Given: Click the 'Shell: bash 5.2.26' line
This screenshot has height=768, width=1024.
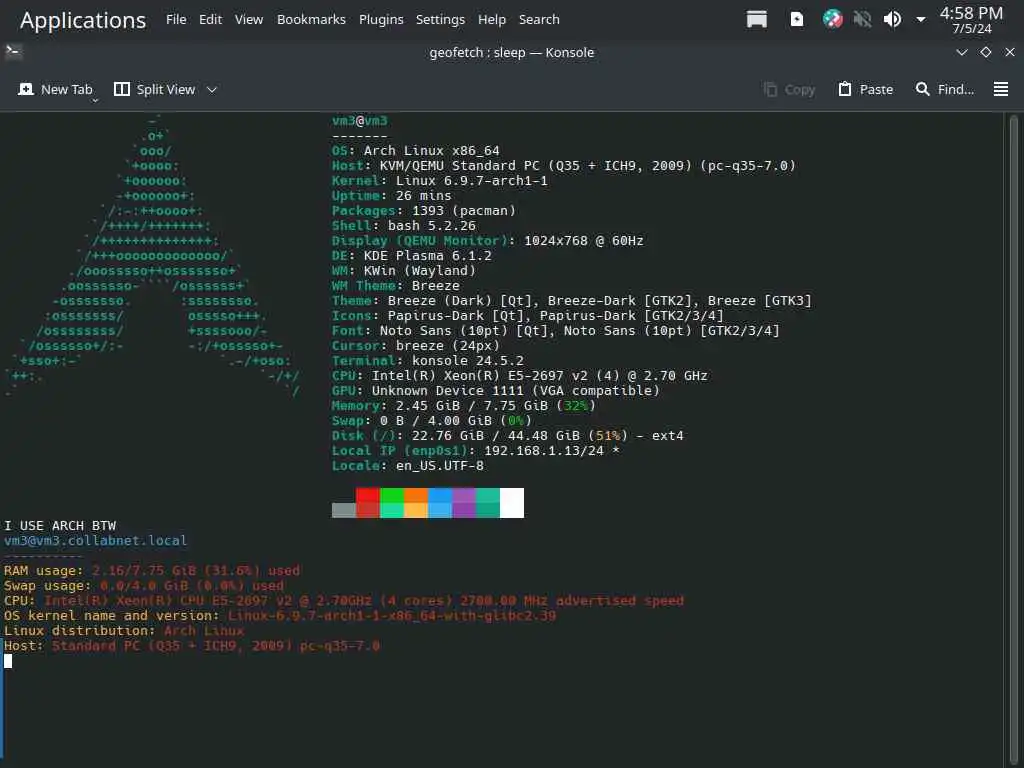Looking at the screenshot, I should [x=404, y=226].
